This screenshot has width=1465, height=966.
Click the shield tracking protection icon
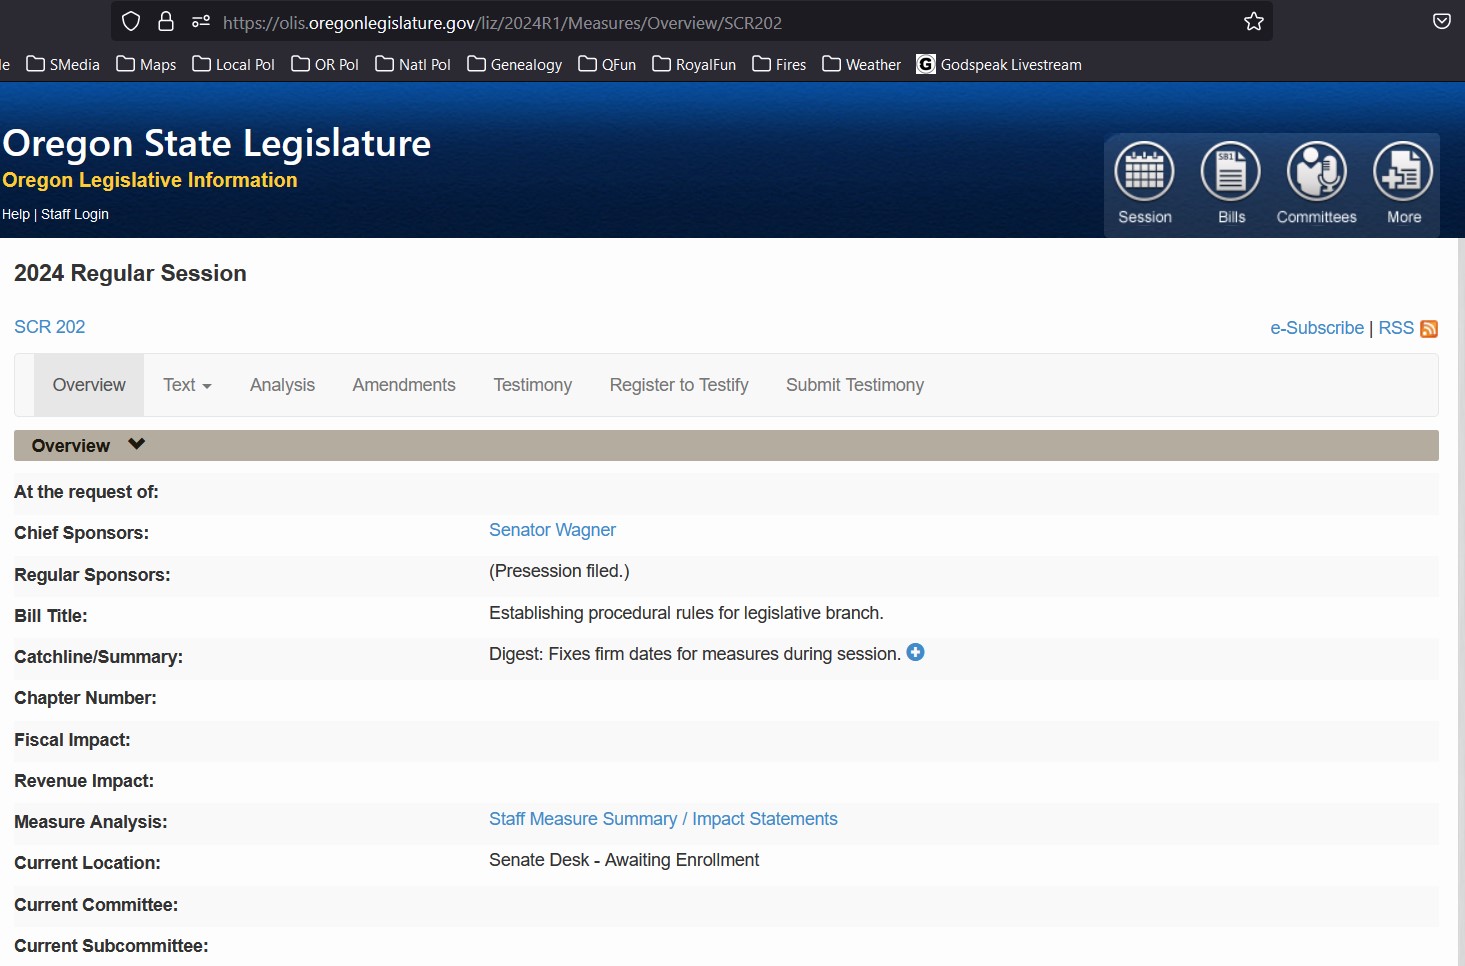pos(131,22)
